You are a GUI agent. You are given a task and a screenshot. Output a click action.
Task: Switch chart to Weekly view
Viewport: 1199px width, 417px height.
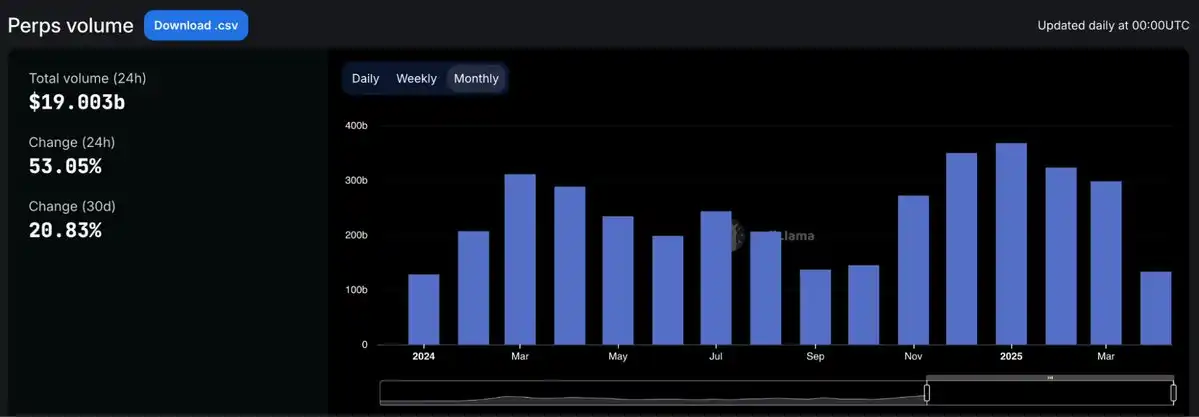point(416,78)
